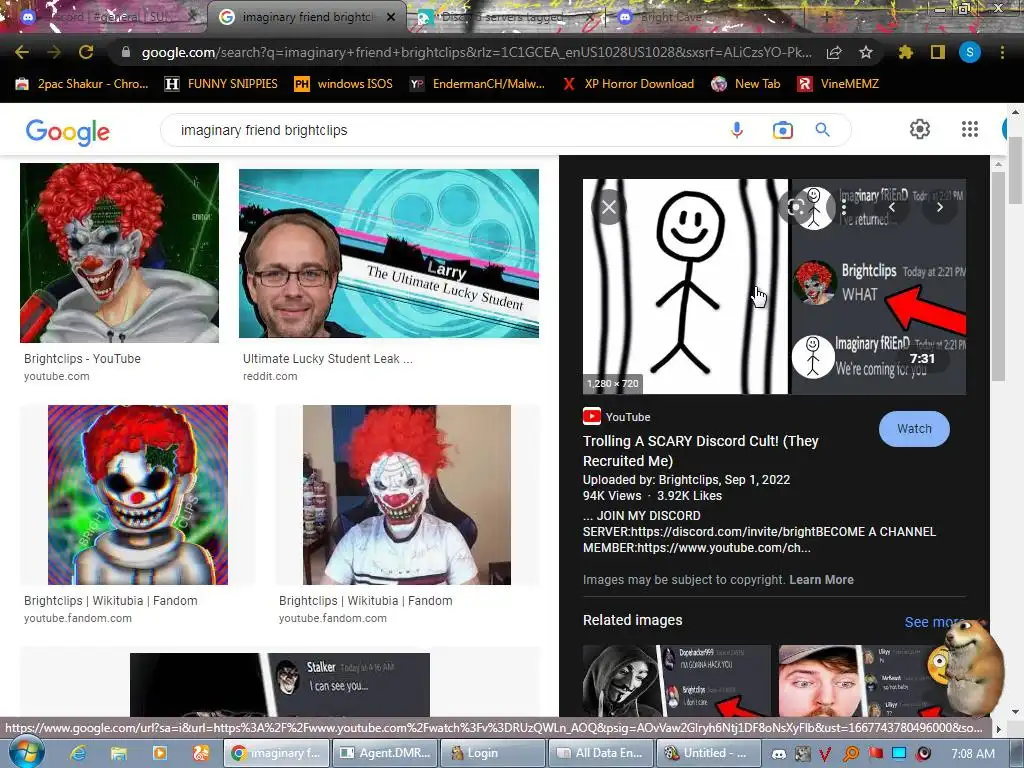Open the Brightclips - YouTube clown image result
The width and height of the screenshot is (1024, 768).
[x=120, y=253]
